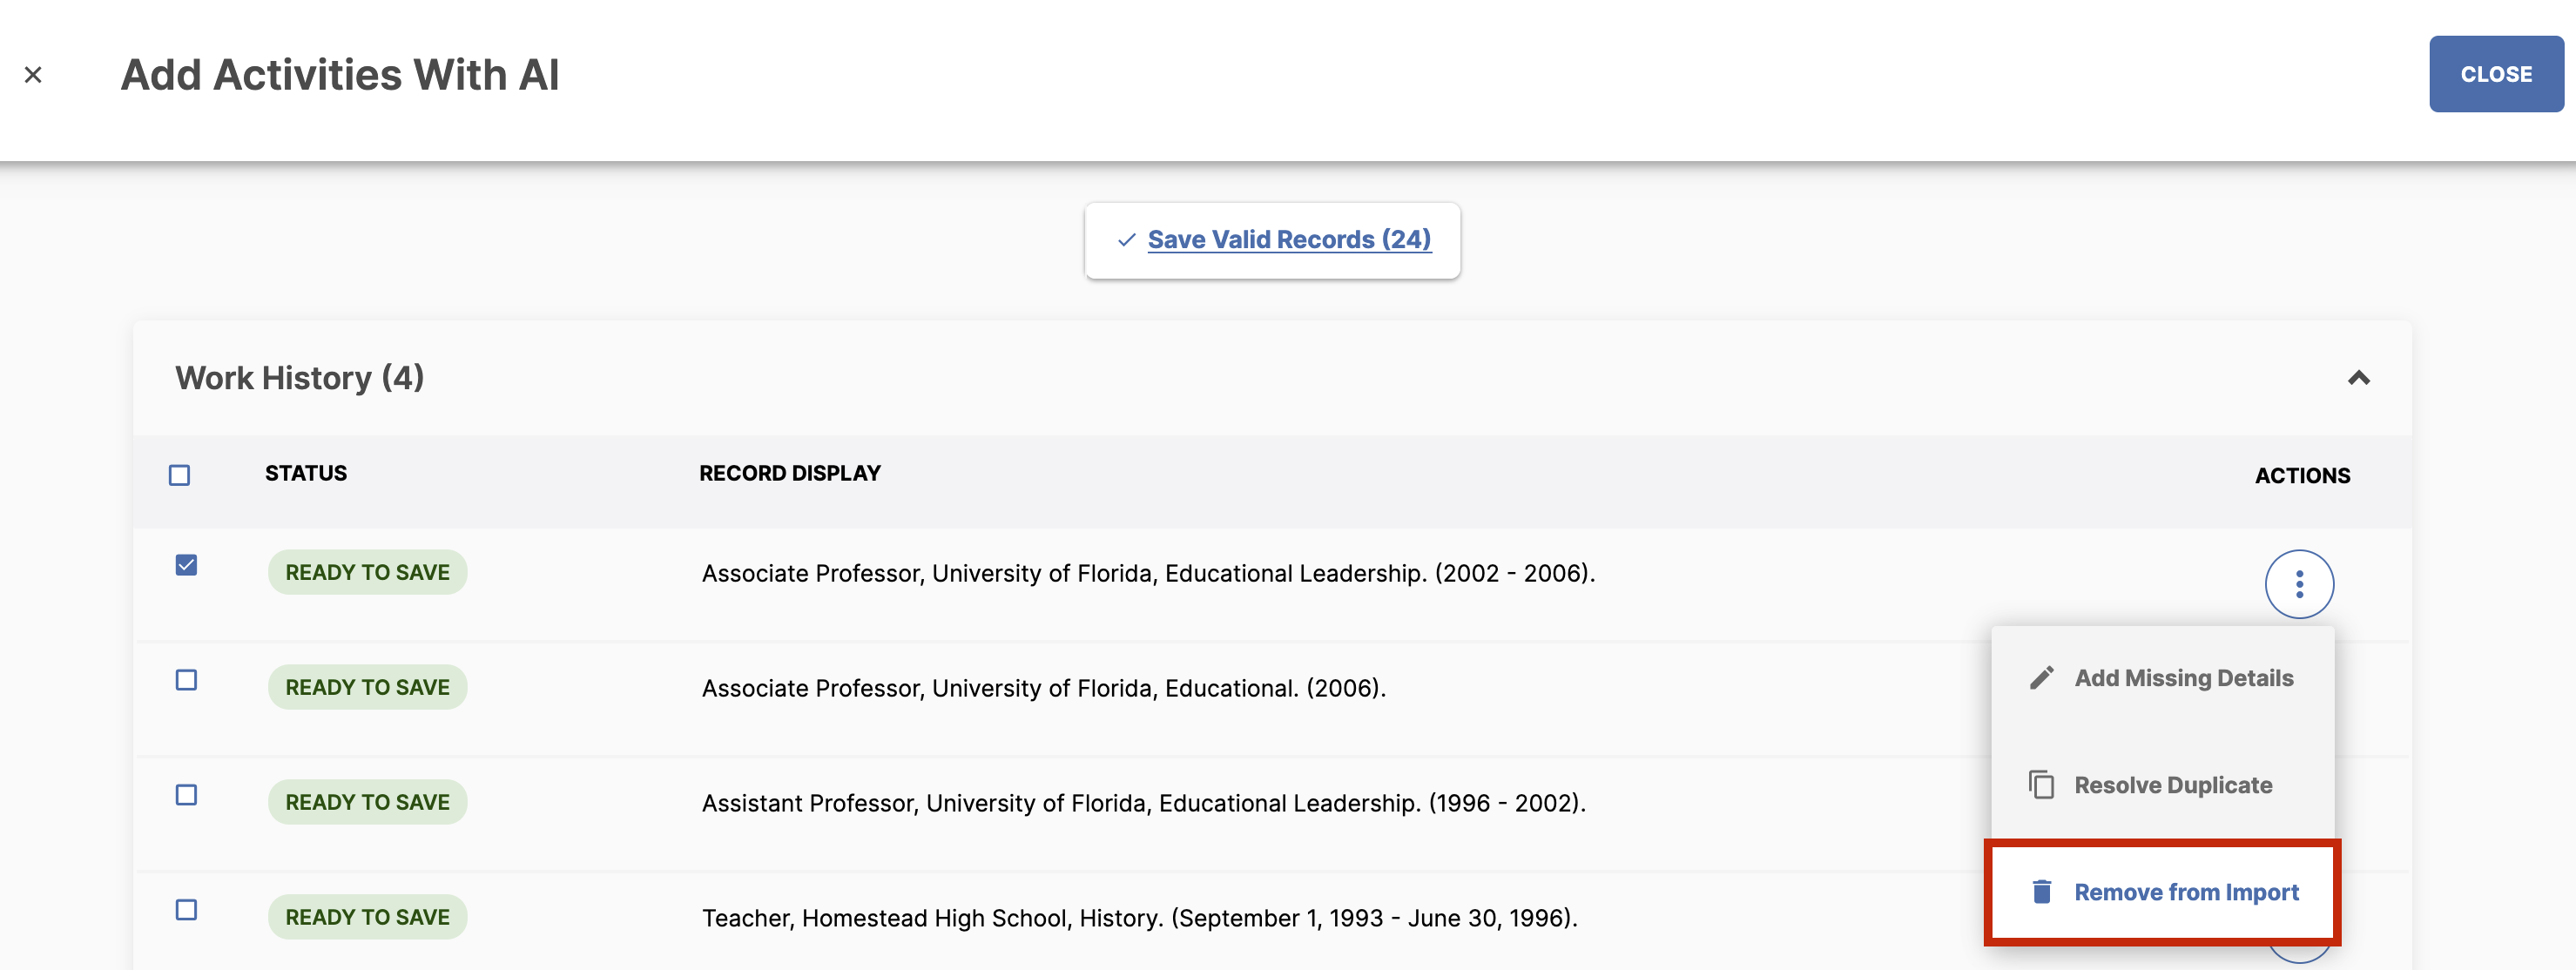Click the Teacher, Homestead High School record text
The image size is (2576, 970).
tap(1139, 918)
